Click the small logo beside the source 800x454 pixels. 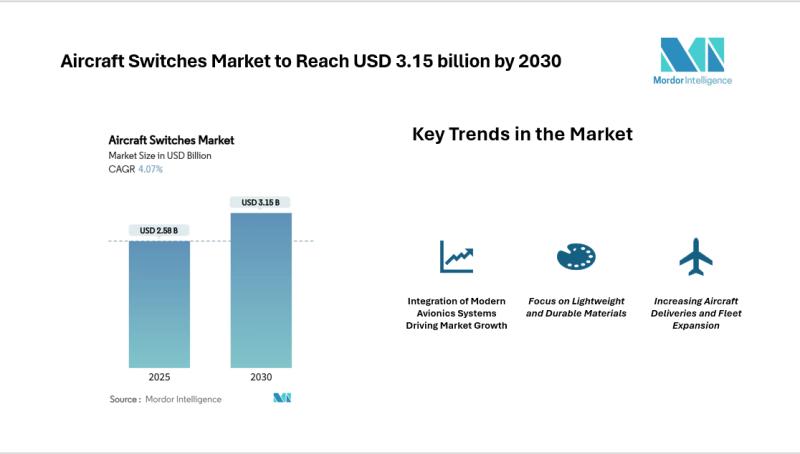(282, 398)
